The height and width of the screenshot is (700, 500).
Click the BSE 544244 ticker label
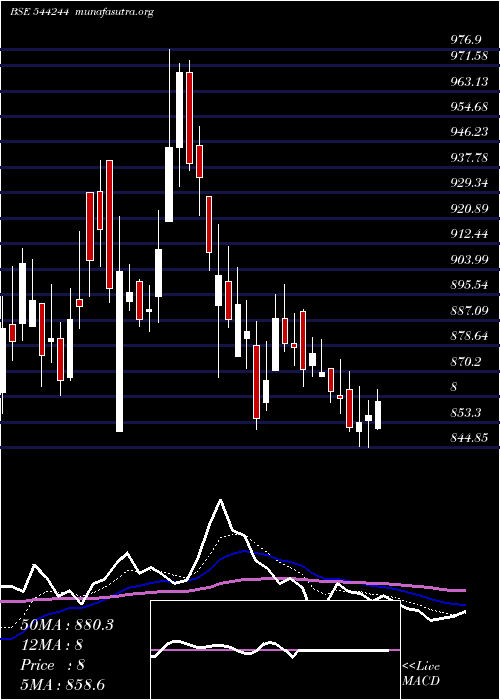(x=39, y=12)
